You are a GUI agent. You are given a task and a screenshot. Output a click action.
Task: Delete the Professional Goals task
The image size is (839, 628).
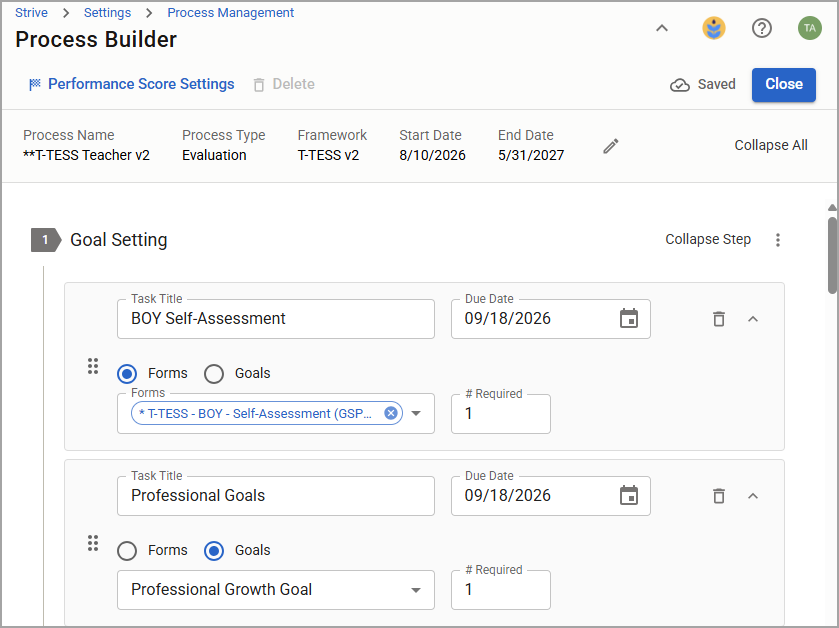click(719, 496)
